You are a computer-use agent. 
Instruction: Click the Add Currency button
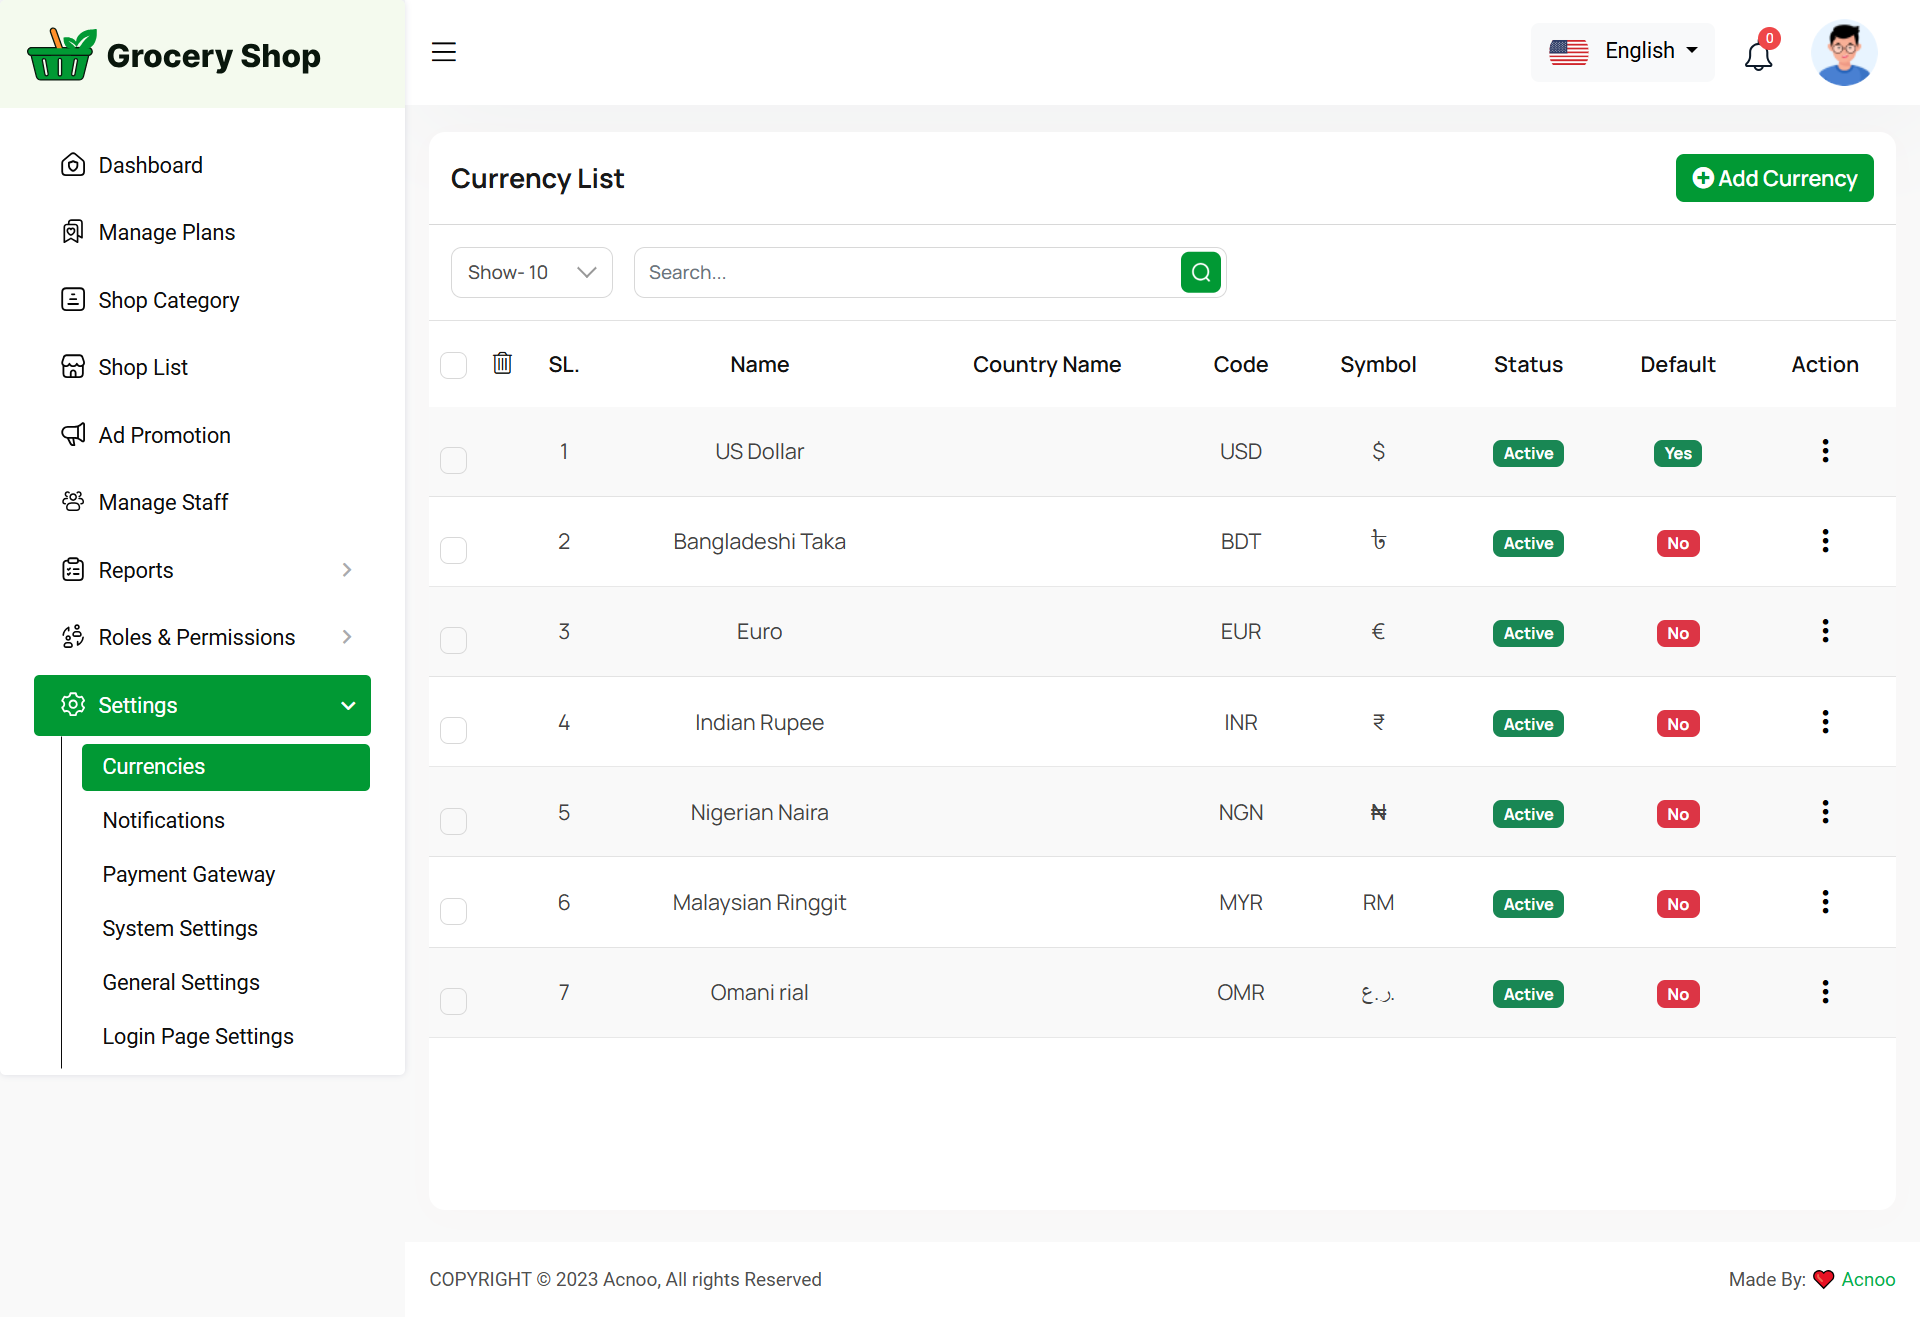pos(1774,178)
